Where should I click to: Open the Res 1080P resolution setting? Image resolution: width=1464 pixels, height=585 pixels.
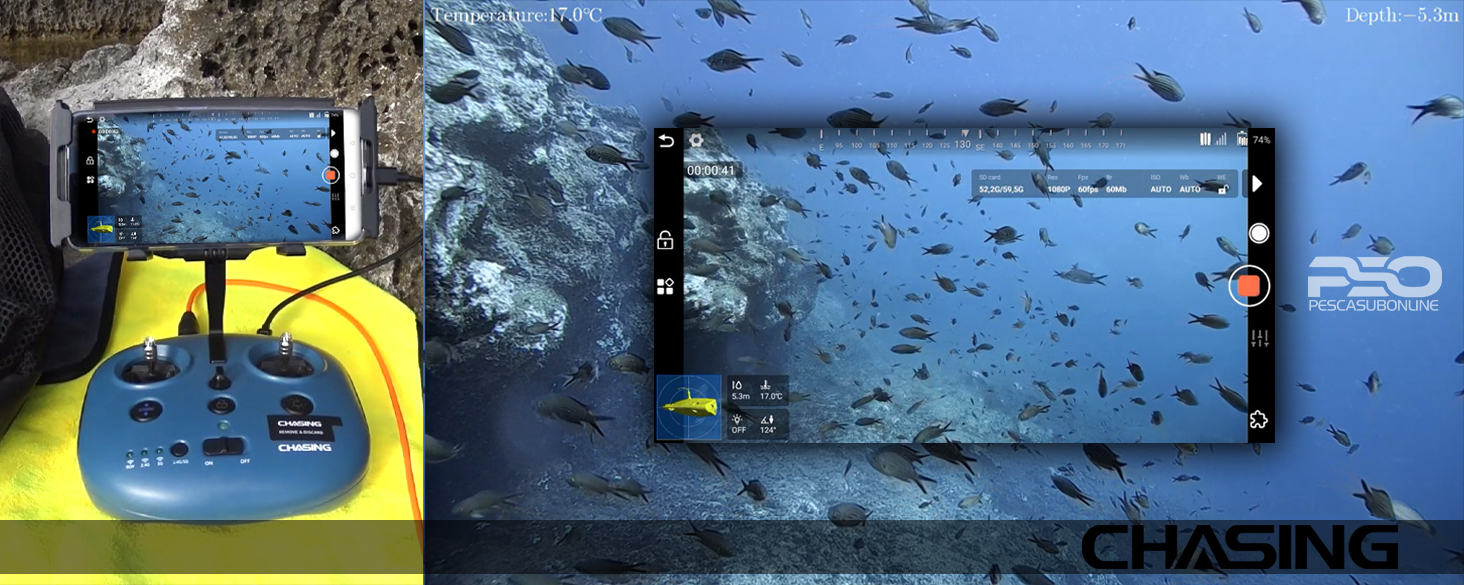pos(1058,184)
